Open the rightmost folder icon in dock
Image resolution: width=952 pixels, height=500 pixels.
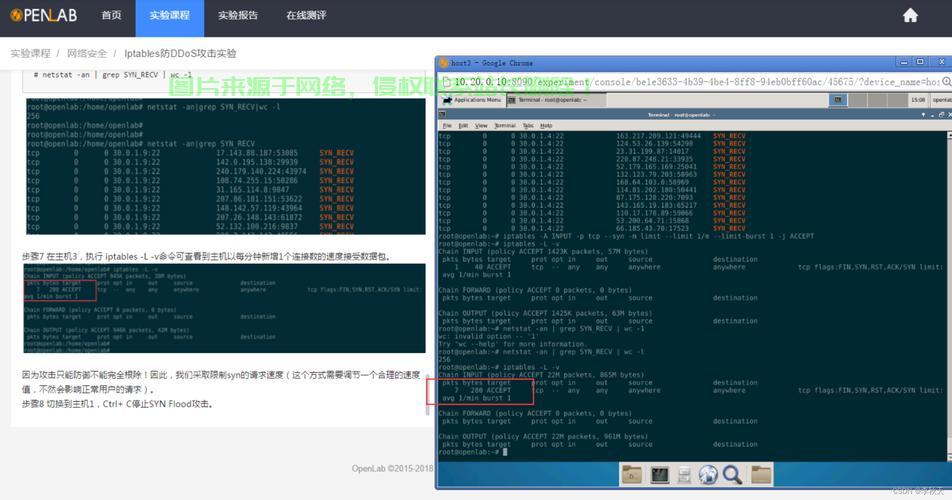tap(761, 475)
